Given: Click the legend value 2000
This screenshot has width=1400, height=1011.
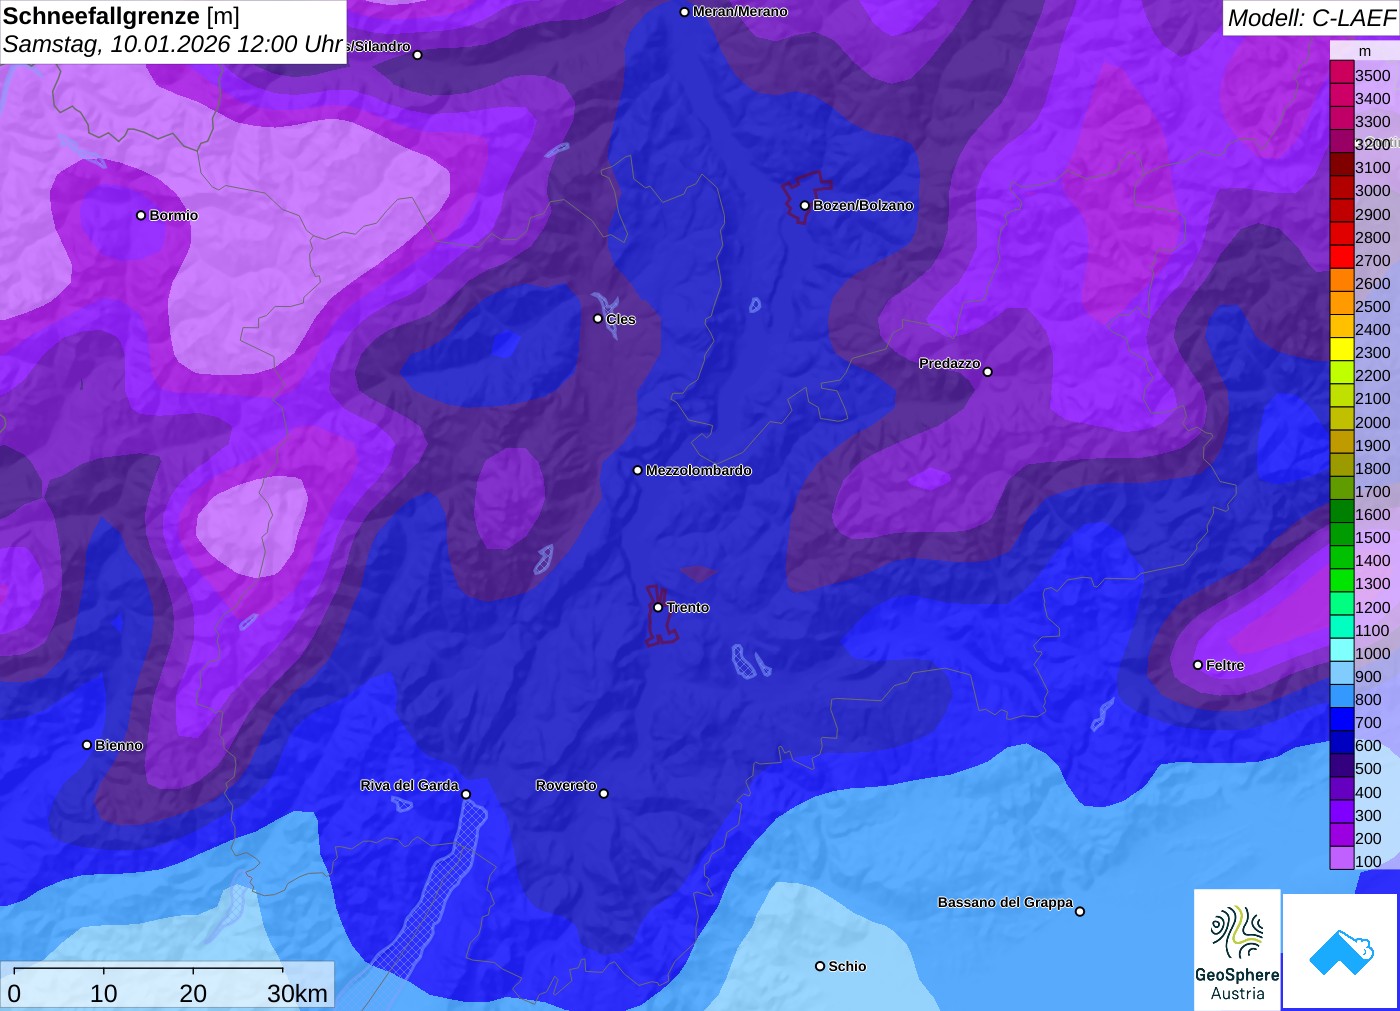Looking at the screenshot, I should click(x=1373, y=422).
